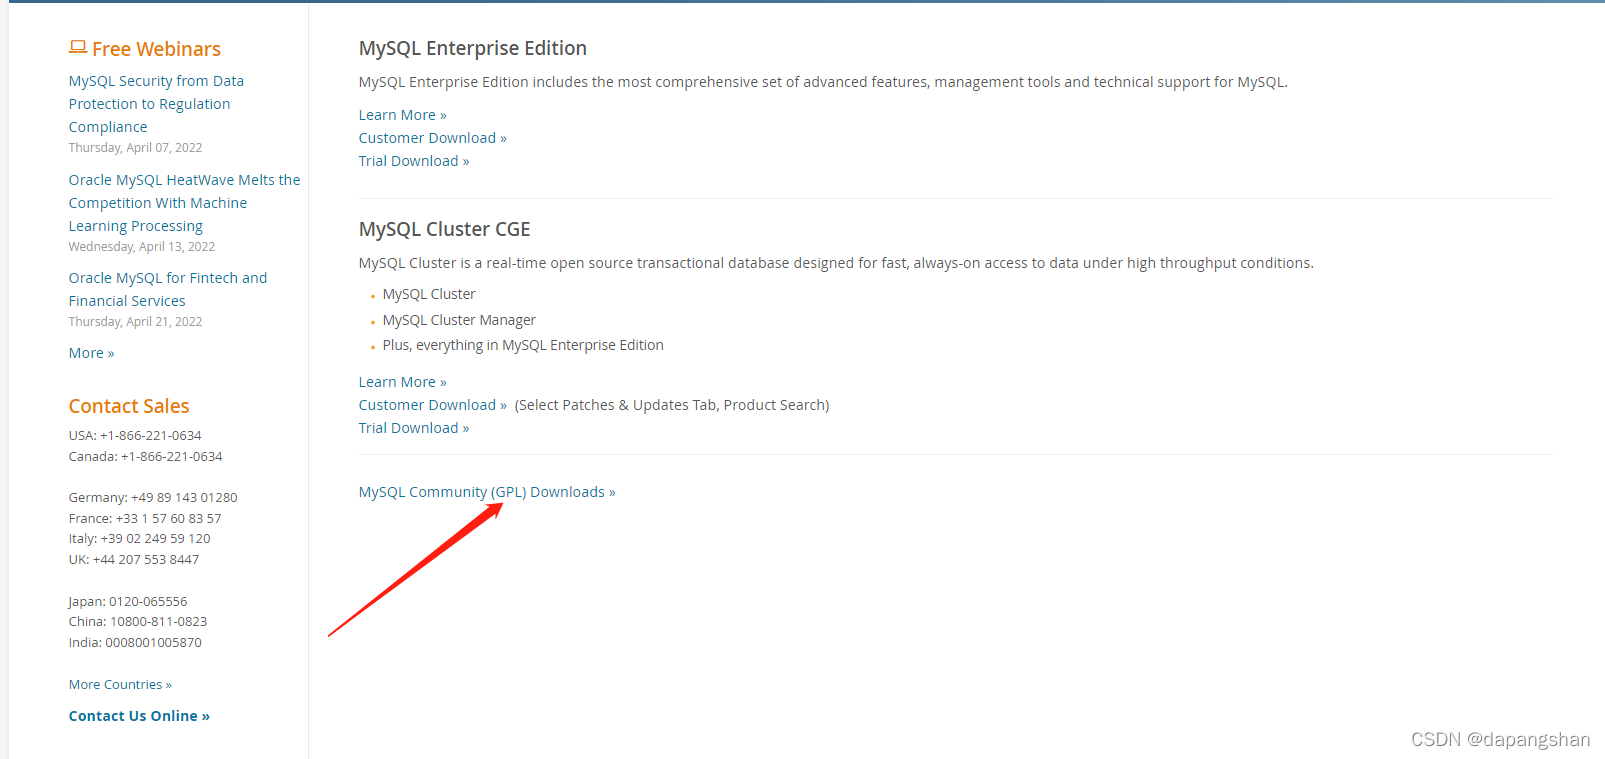Click the date Wednesday, April 13, 2022

point(142,247)
